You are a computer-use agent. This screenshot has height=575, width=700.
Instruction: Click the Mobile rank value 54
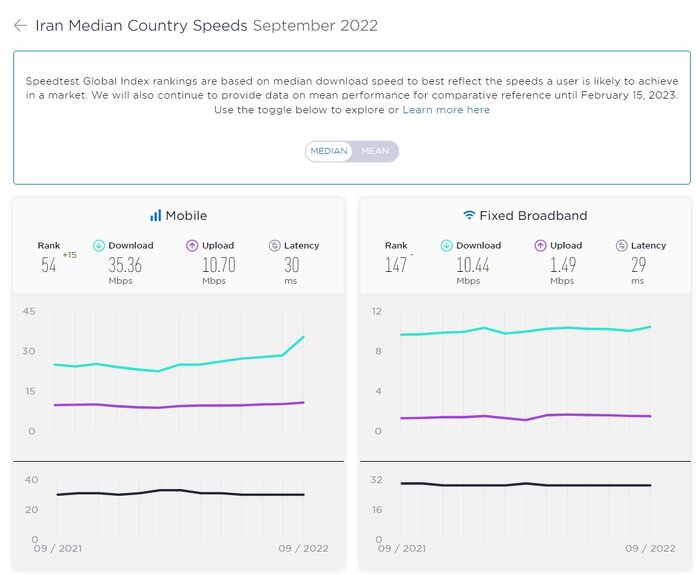tap(49, 265)
